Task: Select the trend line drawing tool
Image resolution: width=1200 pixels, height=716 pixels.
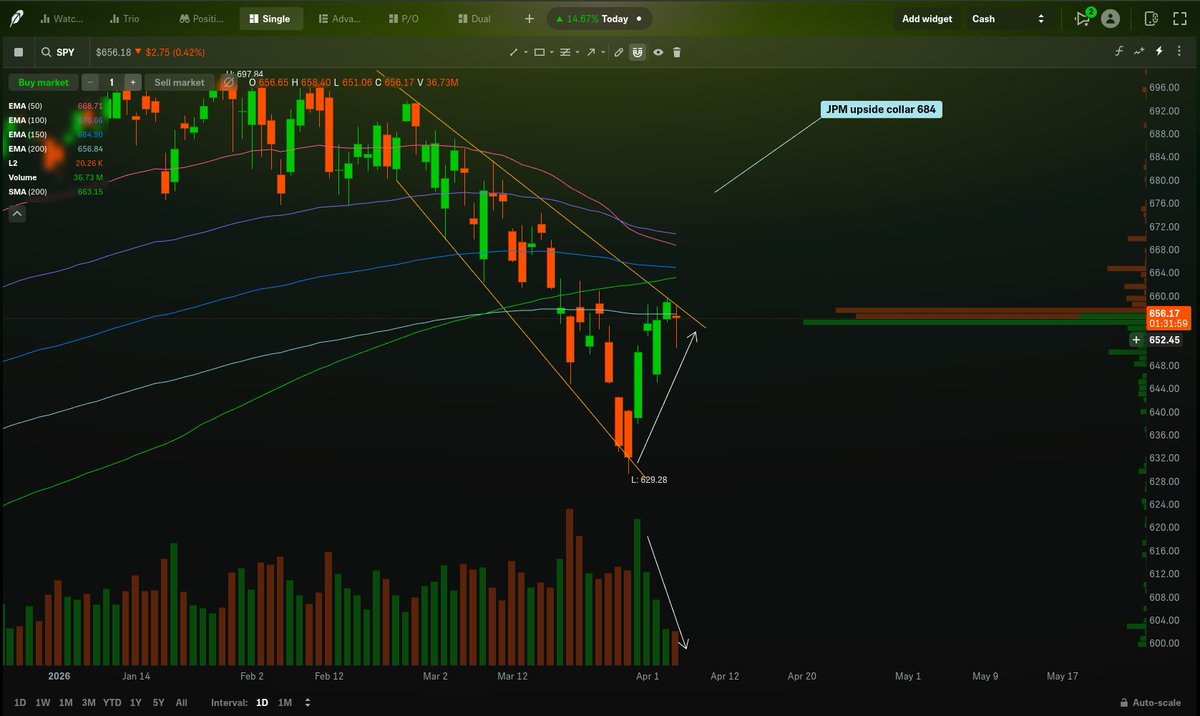Action: (x=514, y=52)
